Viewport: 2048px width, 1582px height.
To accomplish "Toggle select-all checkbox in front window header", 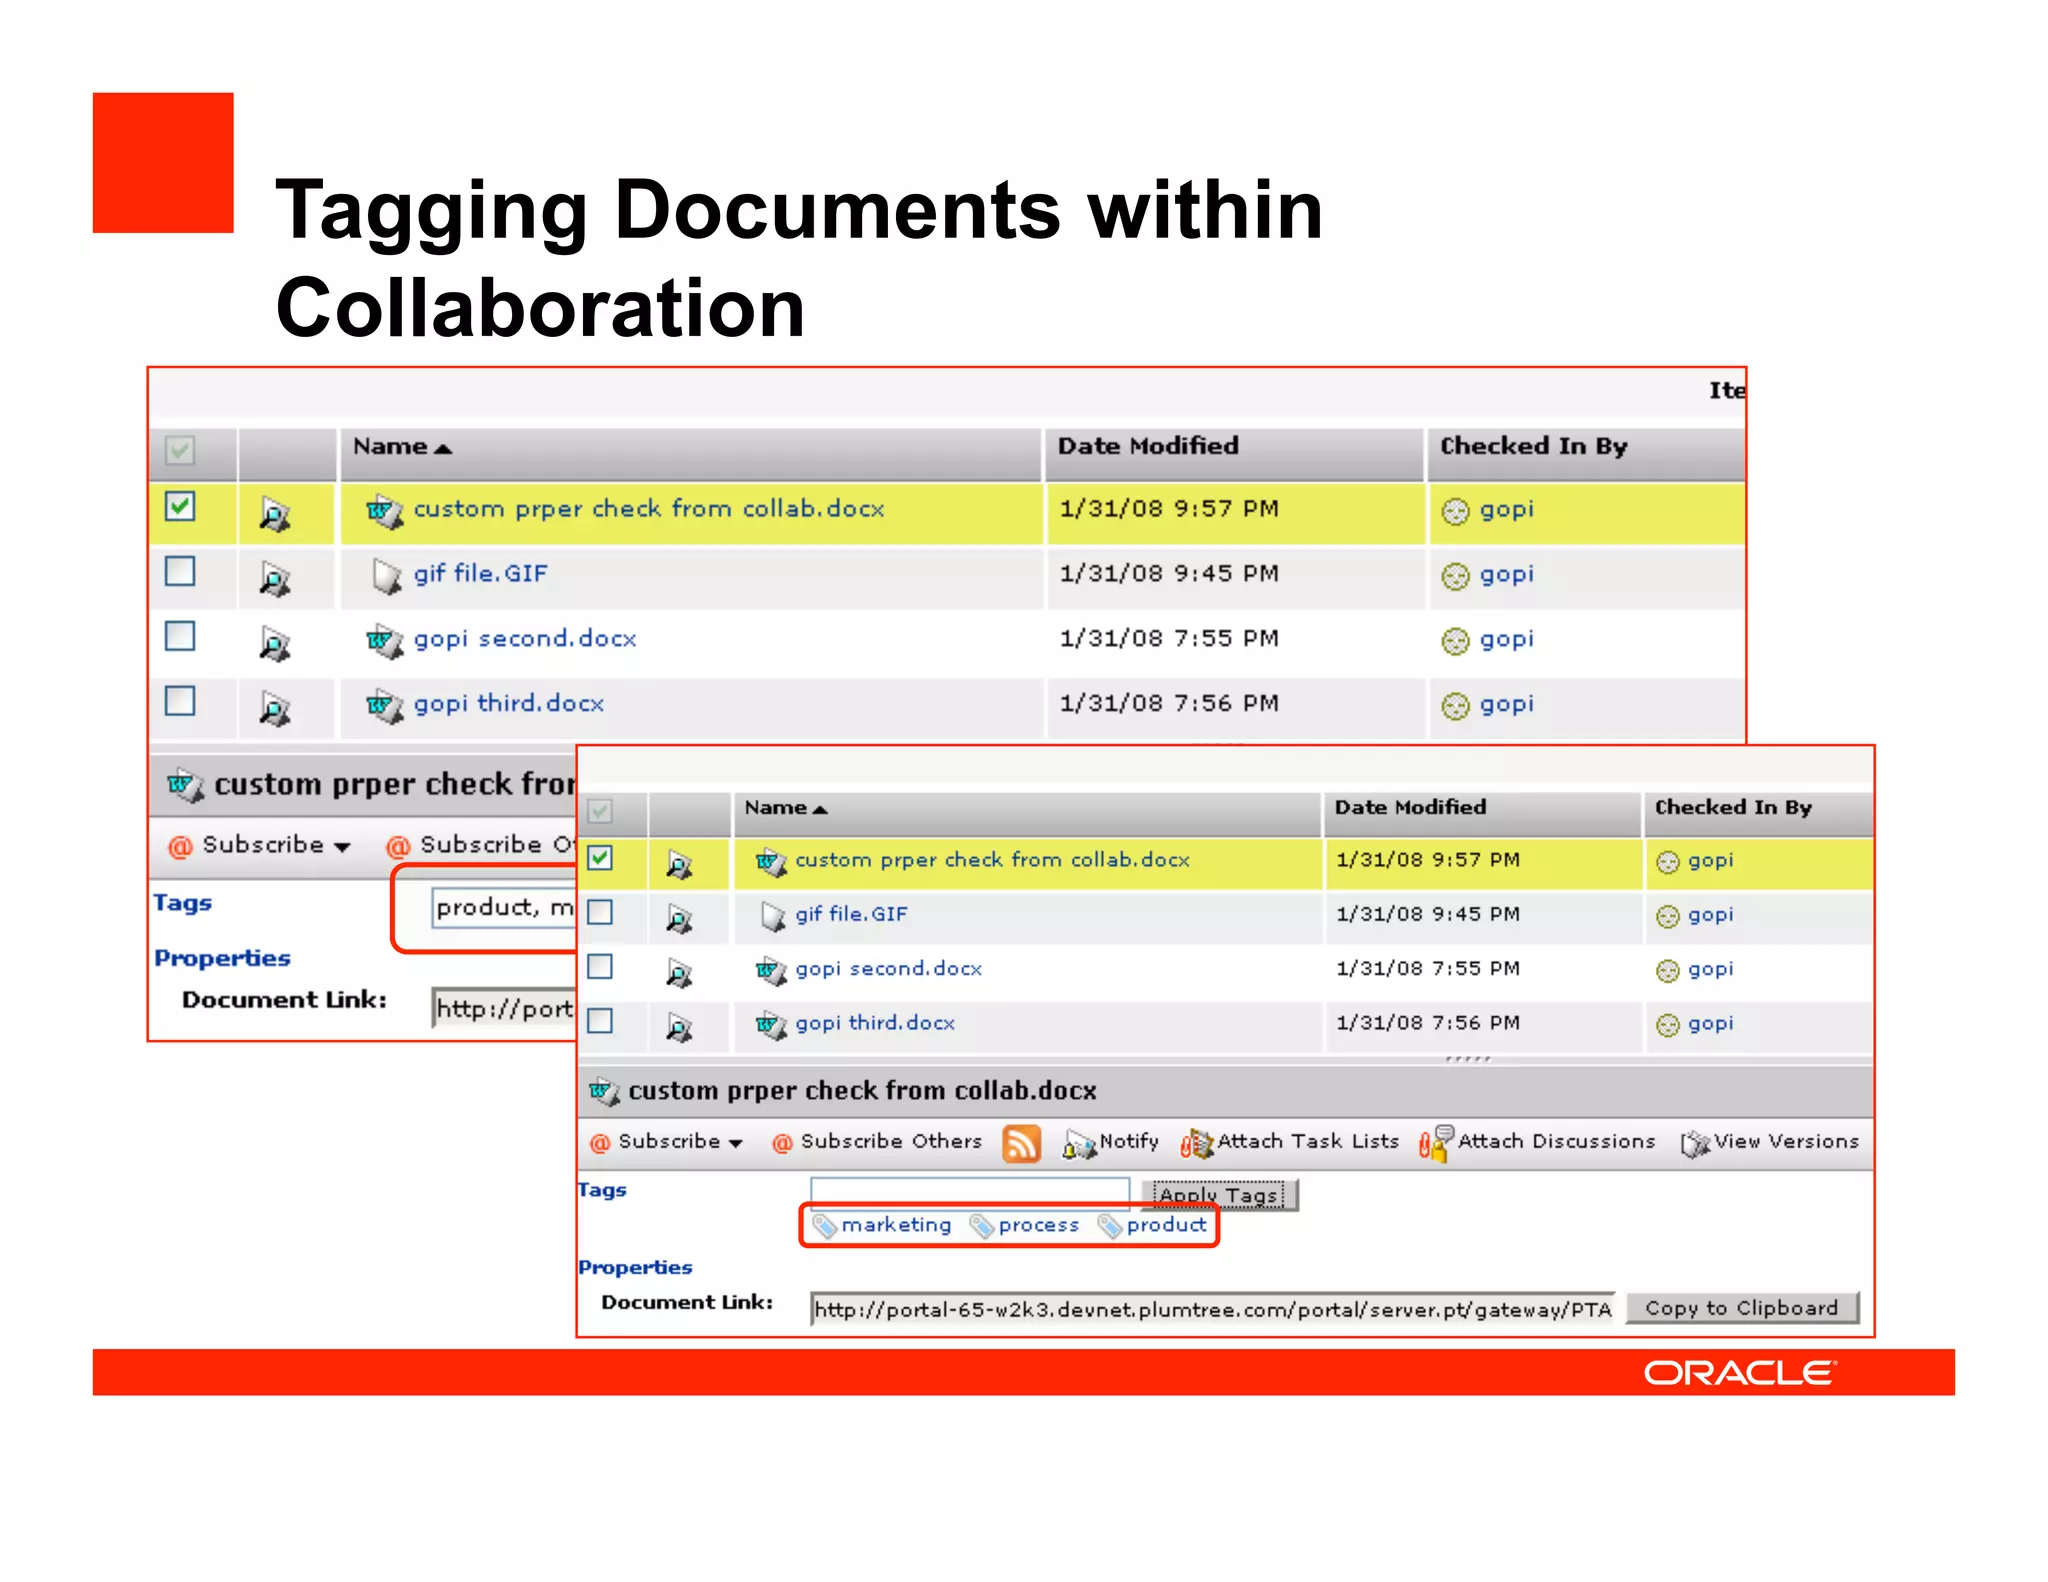I will [600, 811].
